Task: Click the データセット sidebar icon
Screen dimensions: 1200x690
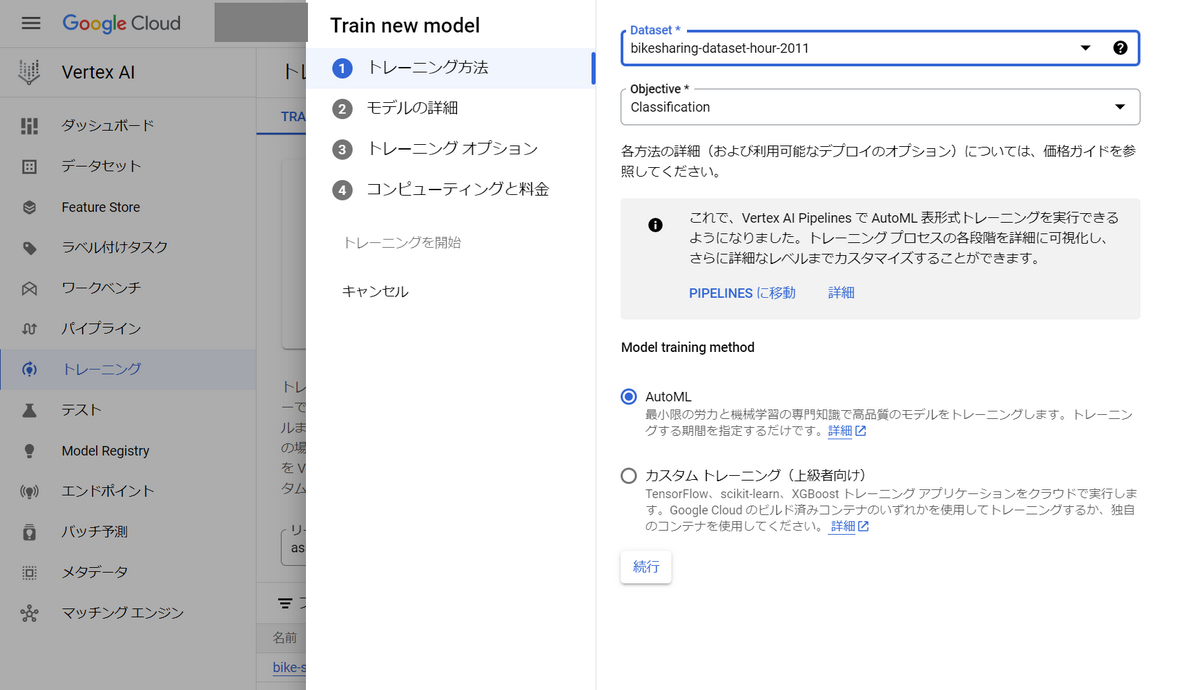Action: coord(29,166)
